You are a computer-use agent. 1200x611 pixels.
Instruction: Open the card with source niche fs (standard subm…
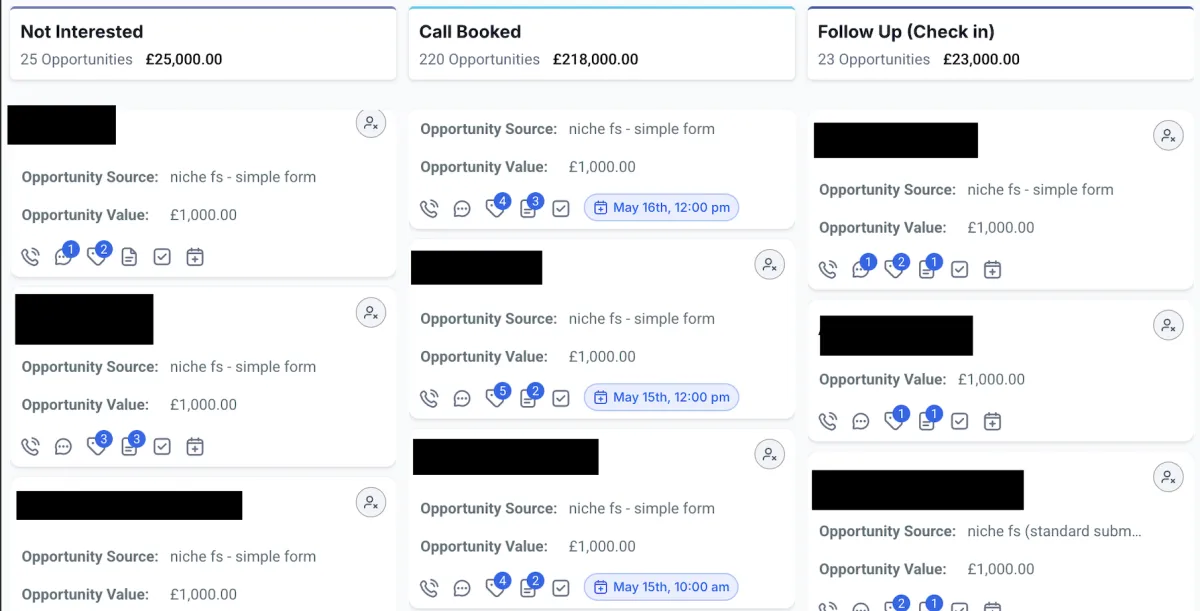tap(1000, 532)
